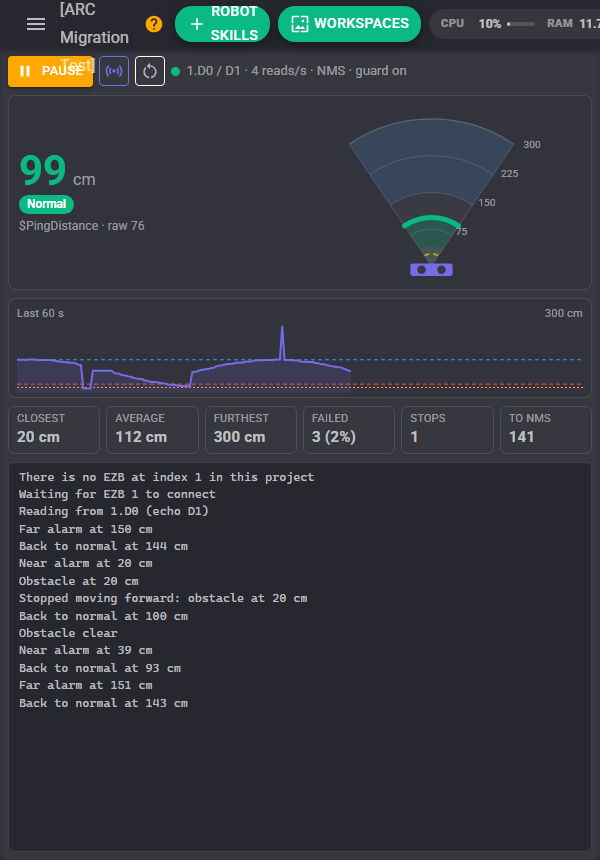Image resolution: width=600 pixels, height=860 pixels.
Task: Select the FURTHEST 300 cm stat card
Action: (x=251, y=430)
